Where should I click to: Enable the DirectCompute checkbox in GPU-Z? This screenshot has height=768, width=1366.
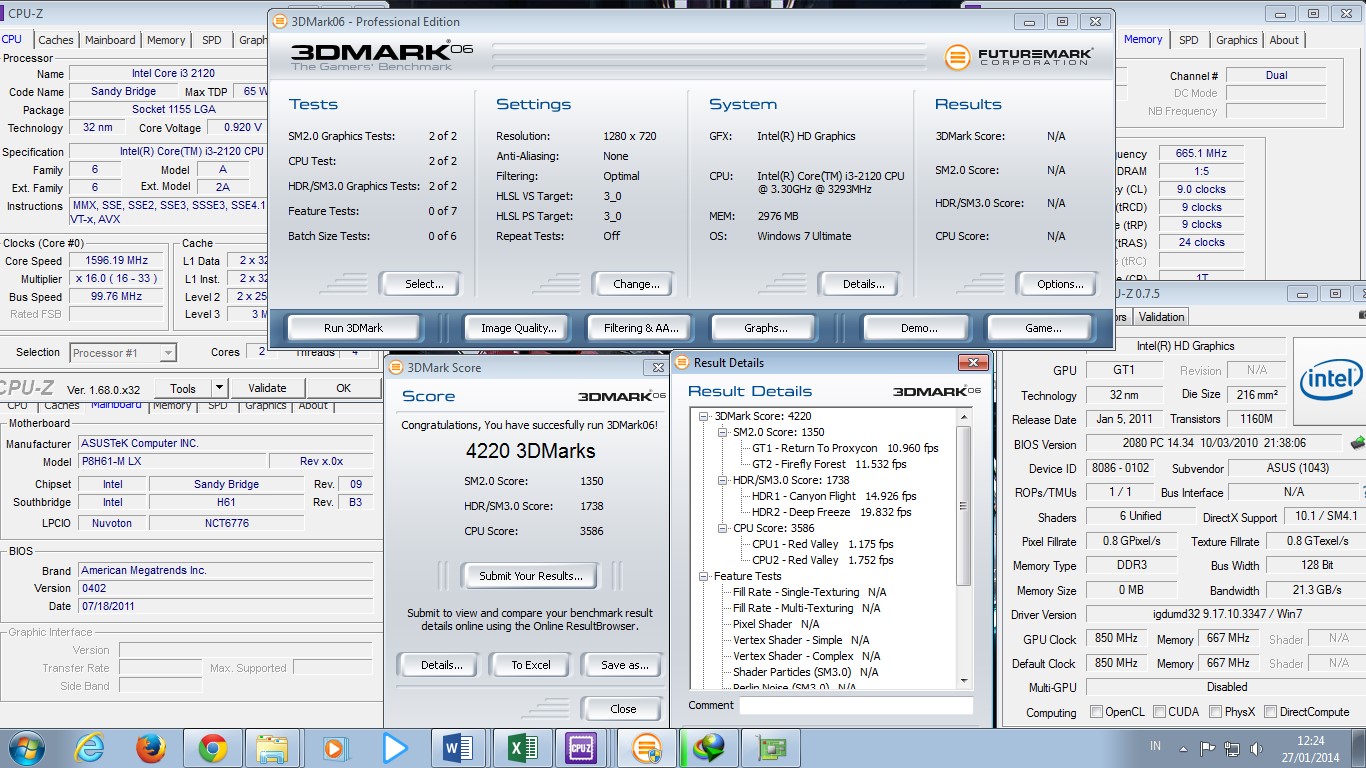point(1270,712)
